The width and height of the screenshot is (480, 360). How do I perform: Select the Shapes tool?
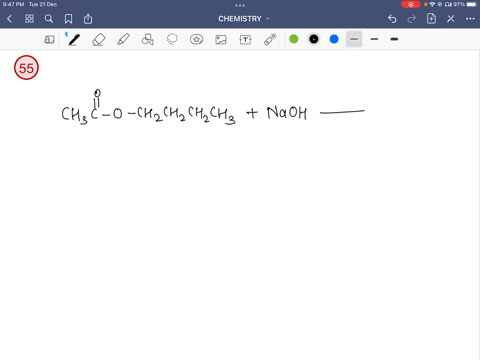pyautogui.click(x=148, y=40)
